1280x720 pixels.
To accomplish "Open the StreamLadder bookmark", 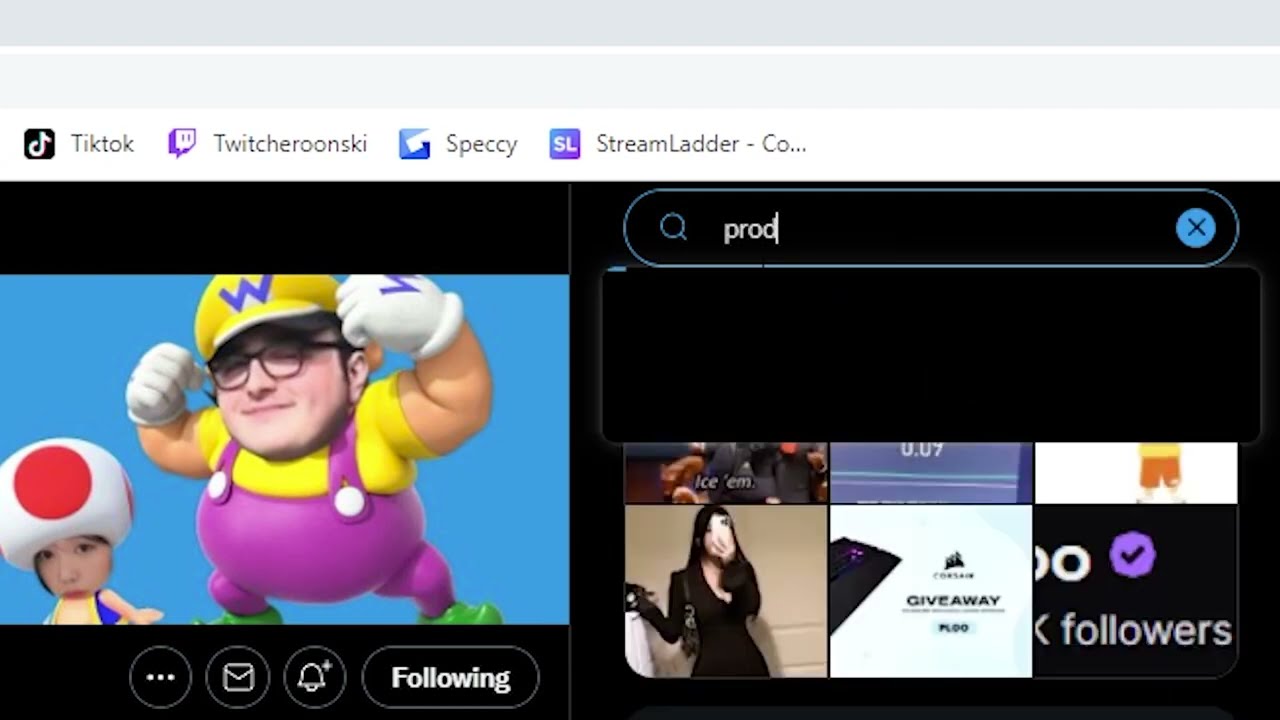I will 678,144.
